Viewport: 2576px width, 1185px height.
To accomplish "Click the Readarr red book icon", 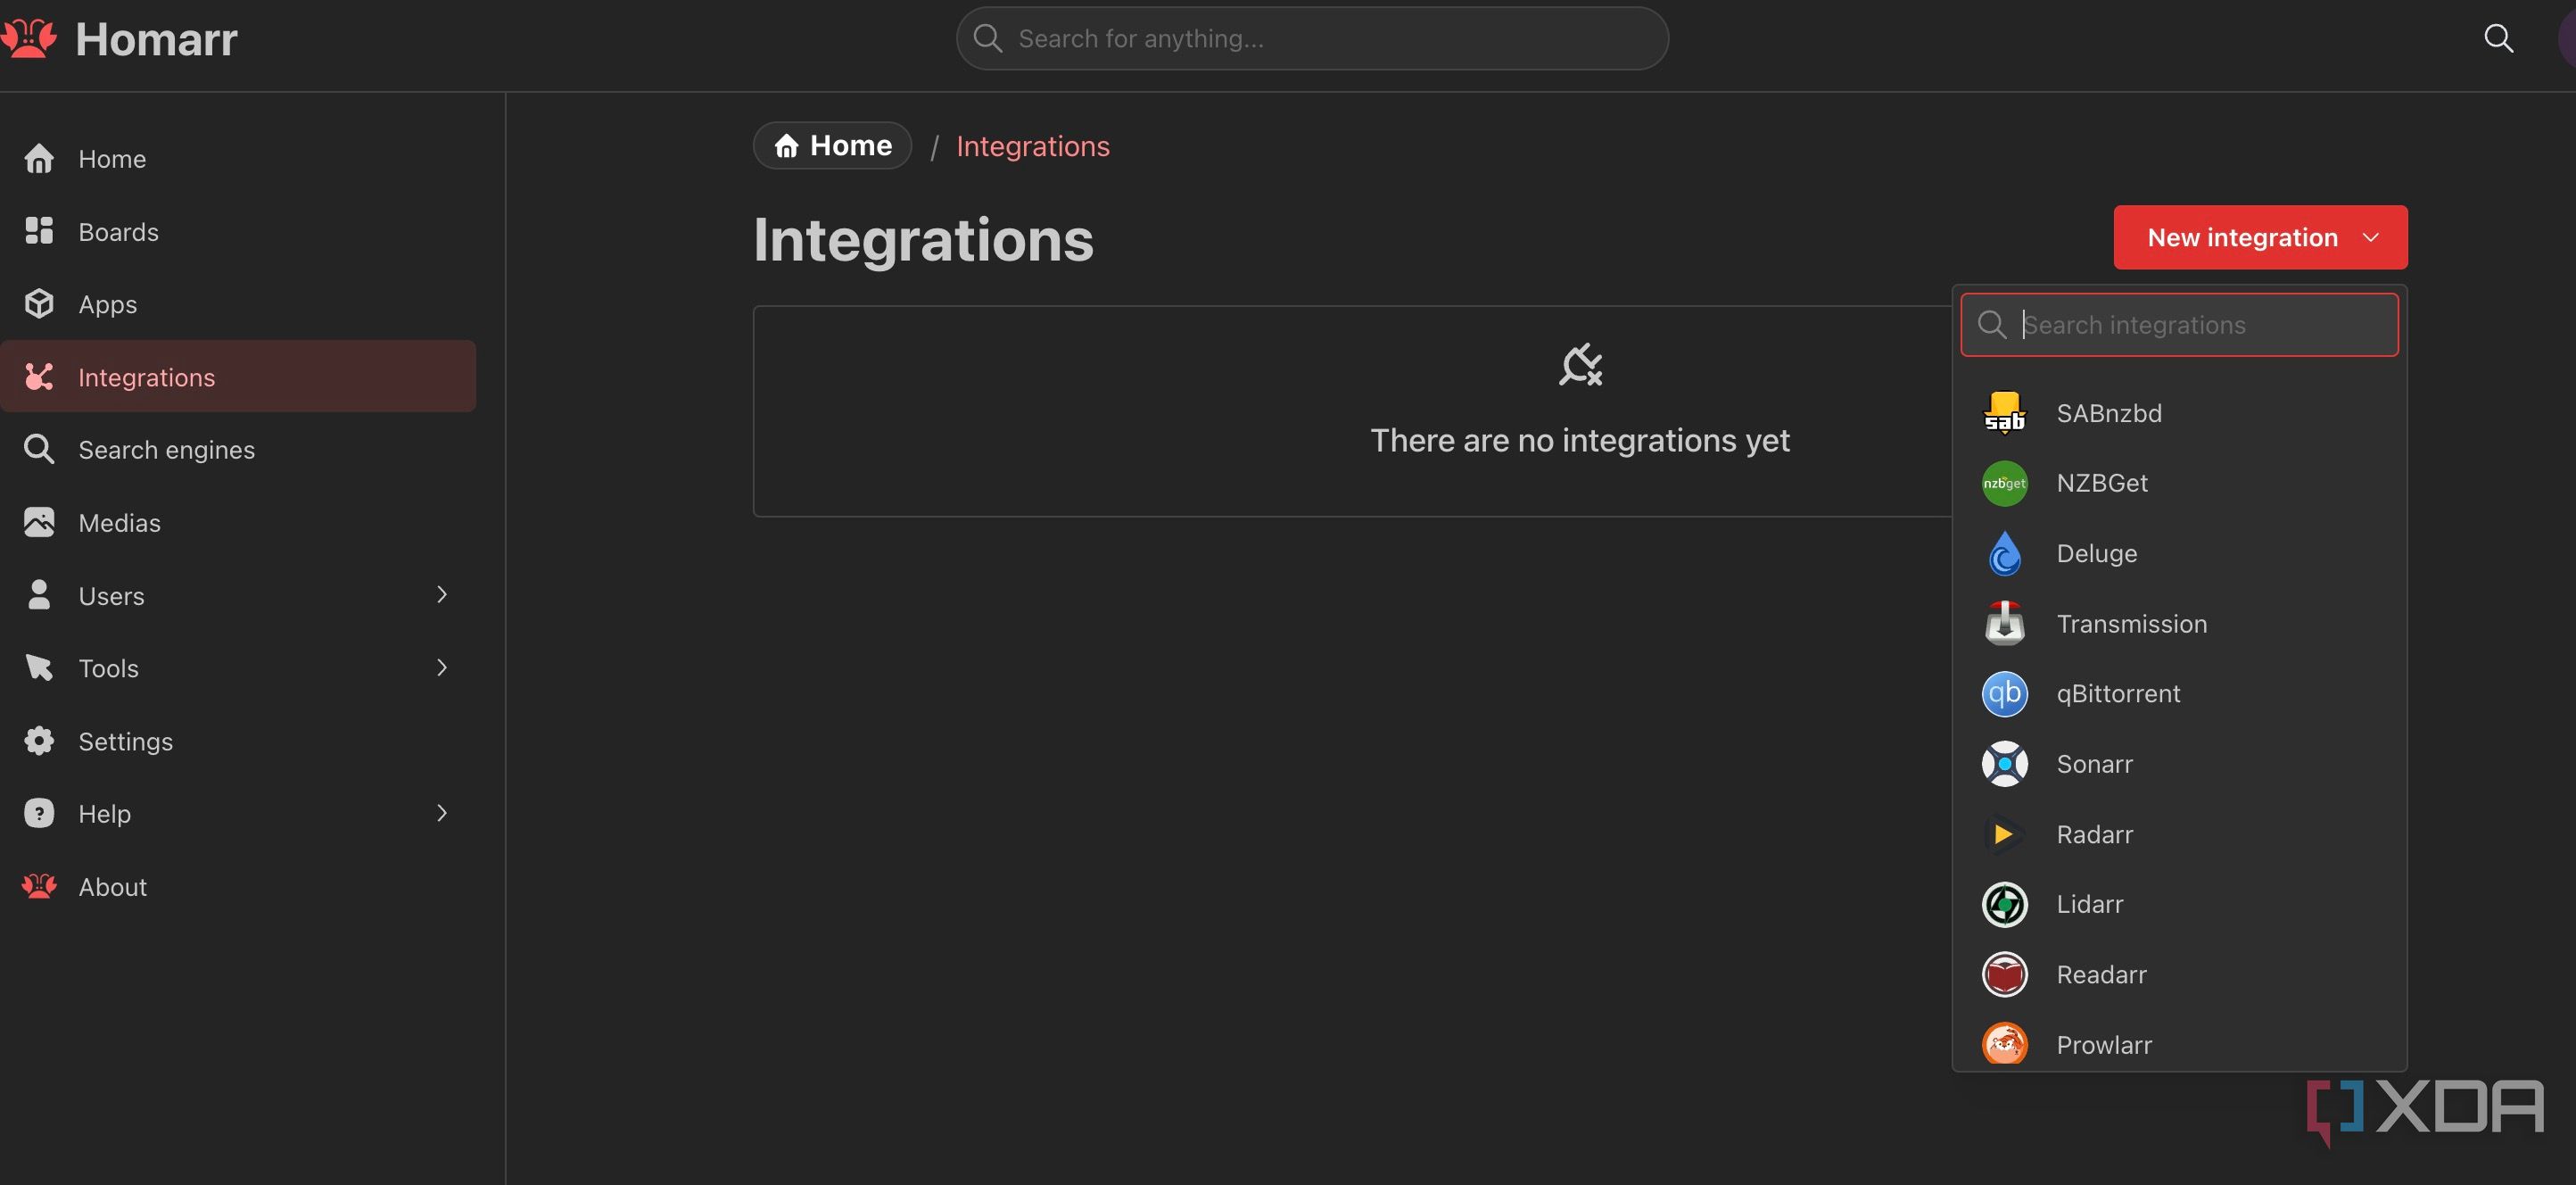I will click(x=2004, y=974).
